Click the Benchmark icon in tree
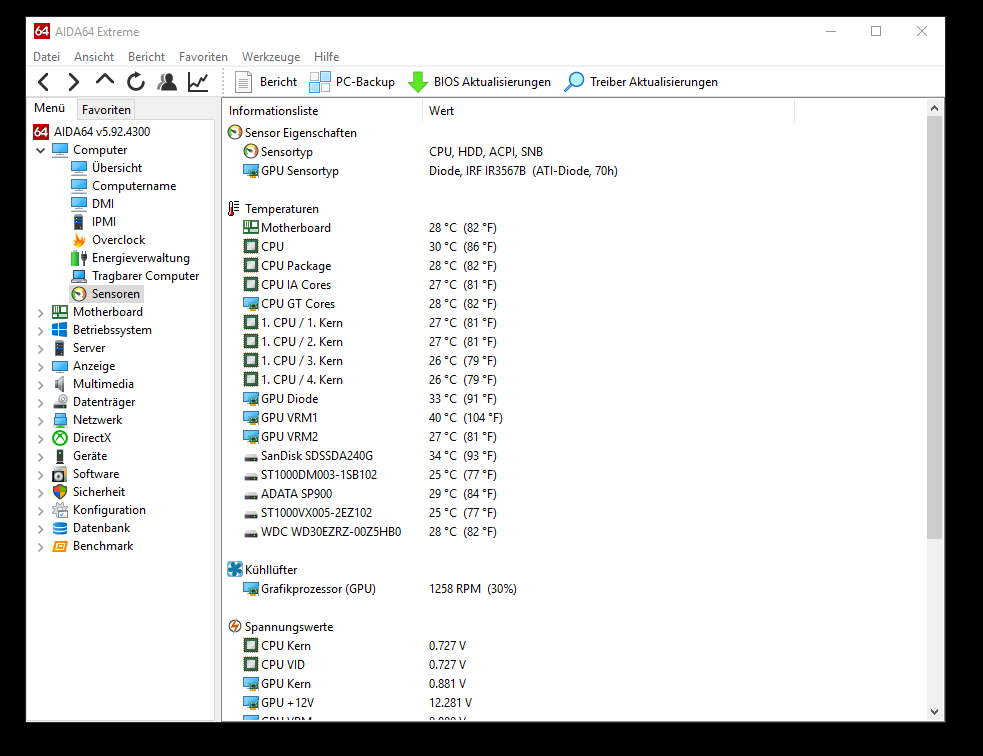Screen dimensions: 983x756 pos(60,547)
